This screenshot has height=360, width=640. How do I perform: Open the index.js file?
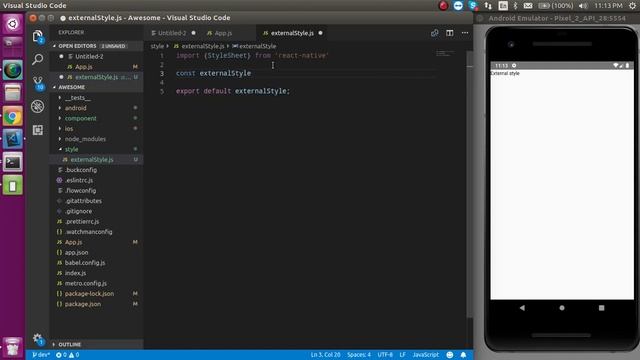point(96,273)
